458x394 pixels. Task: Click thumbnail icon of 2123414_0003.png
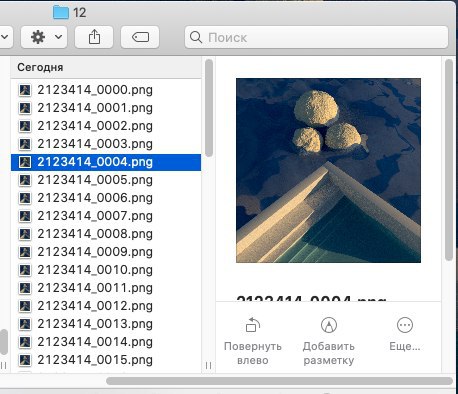tap(25, 144)
